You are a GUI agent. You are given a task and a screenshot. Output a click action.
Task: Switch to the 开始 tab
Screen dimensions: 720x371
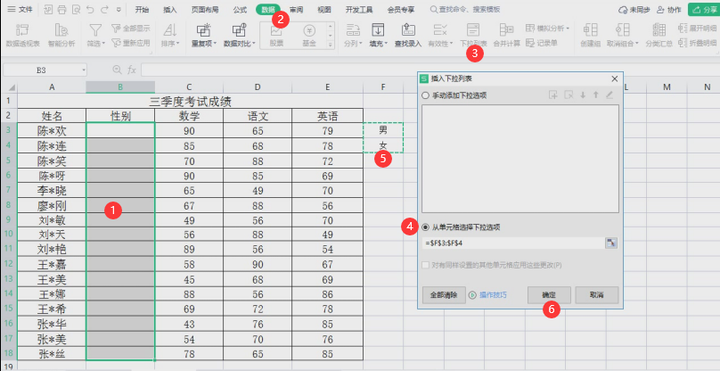click(142, 9)
